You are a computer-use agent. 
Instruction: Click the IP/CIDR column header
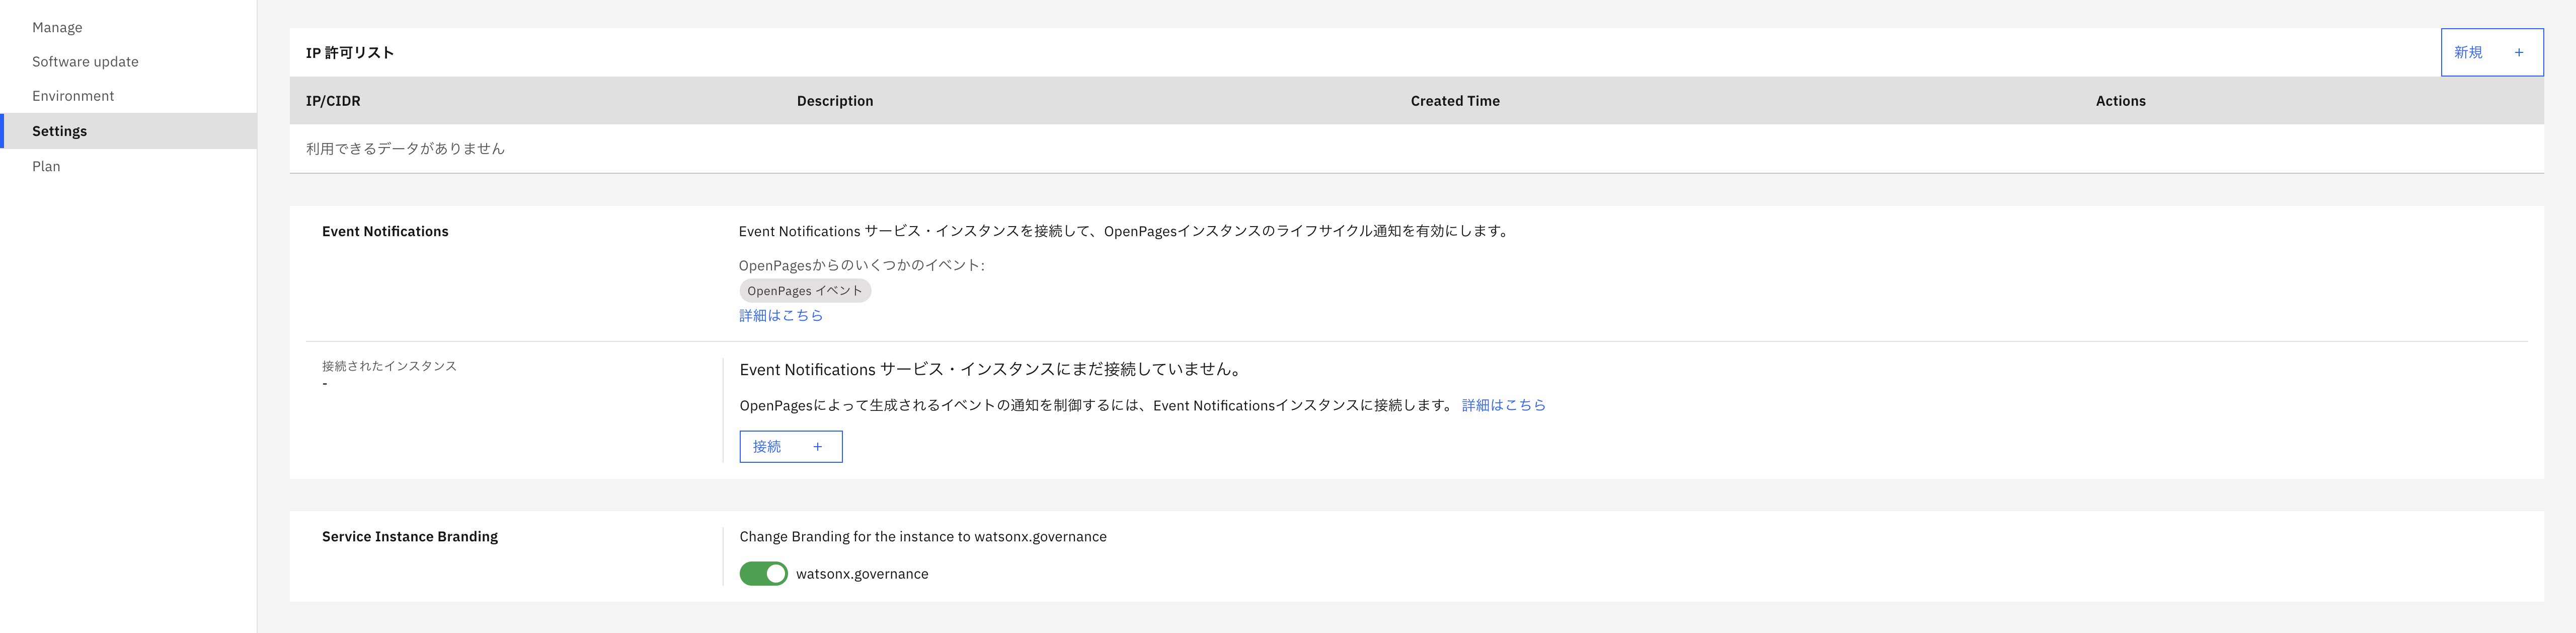[333, 101]
